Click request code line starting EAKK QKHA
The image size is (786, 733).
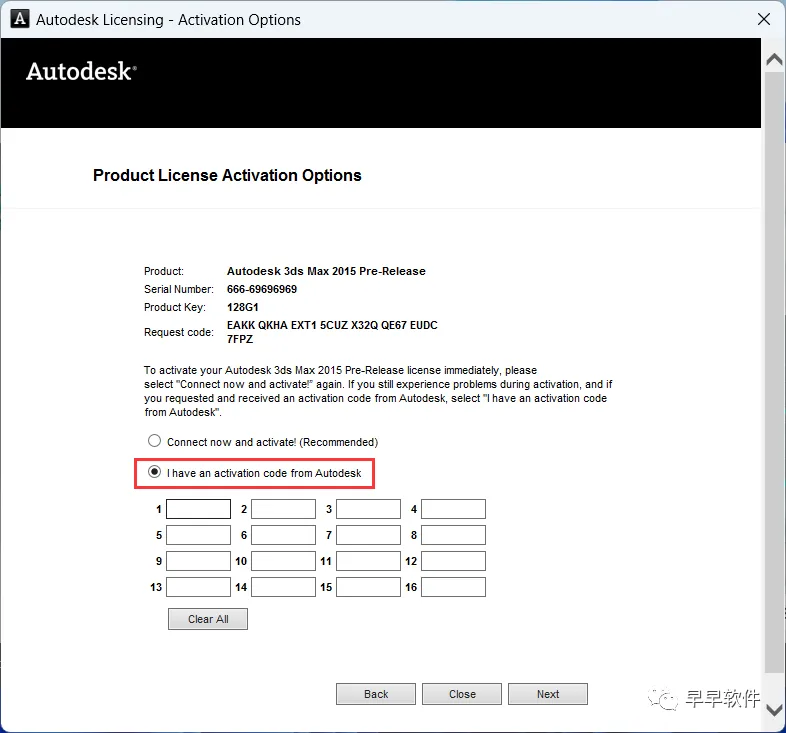[332, 325]
